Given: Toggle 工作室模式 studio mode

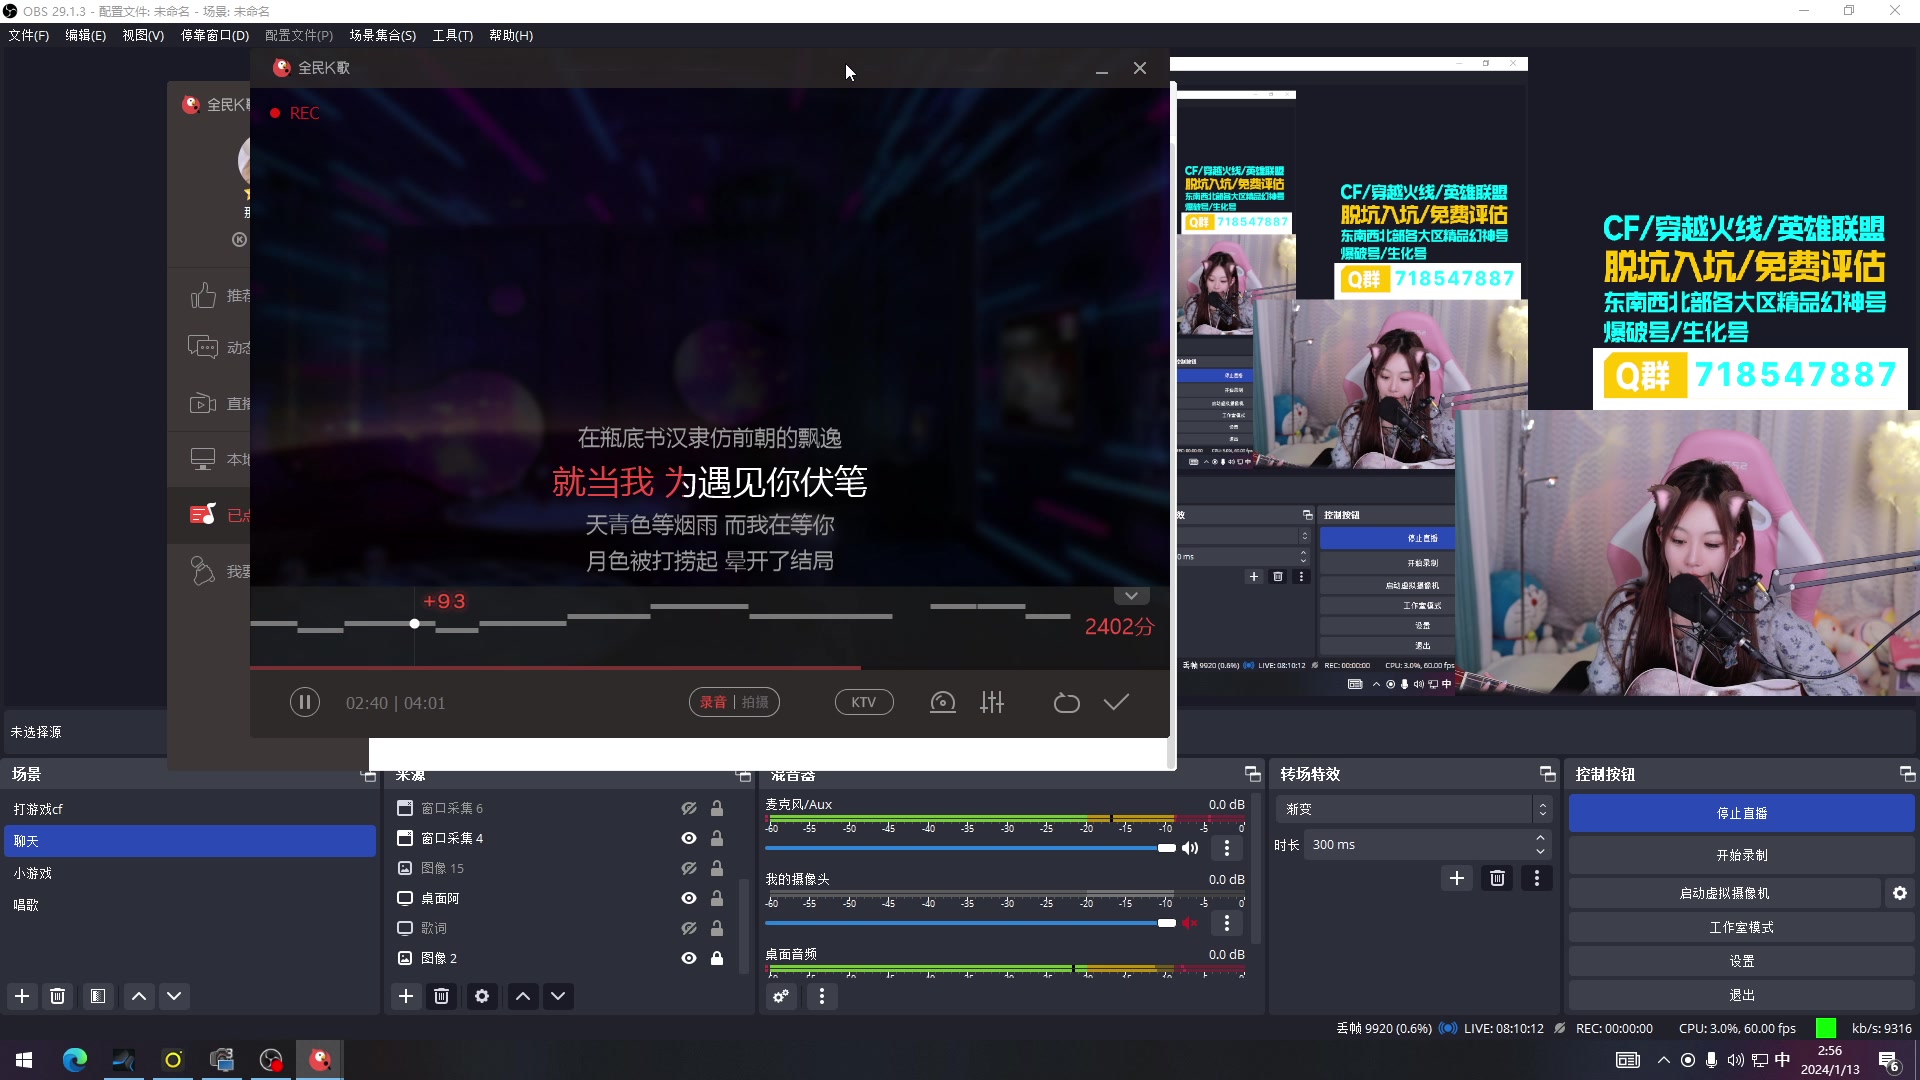Looking at the screenshot, I should coord(1741,927).
